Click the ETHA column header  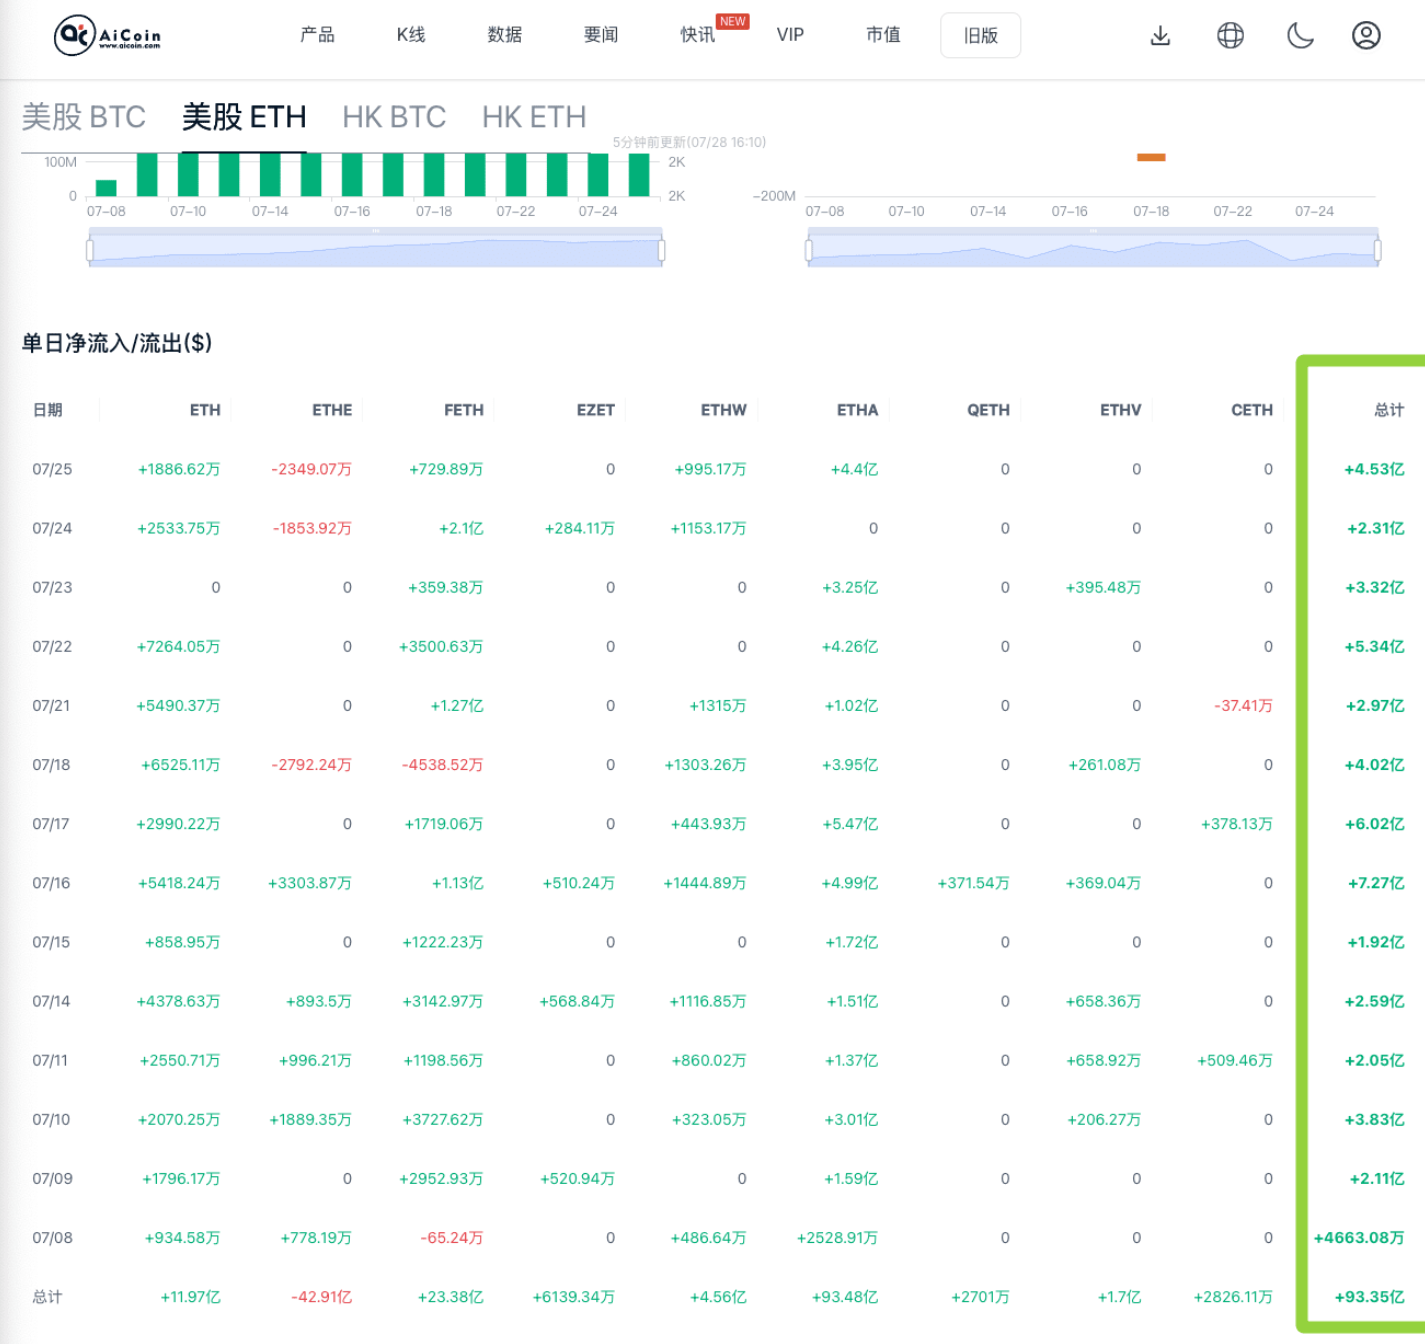click(858, 410)
